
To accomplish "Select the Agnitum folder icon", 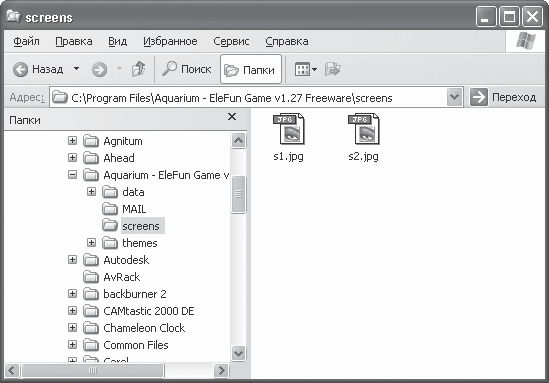I will coord(91,141).
